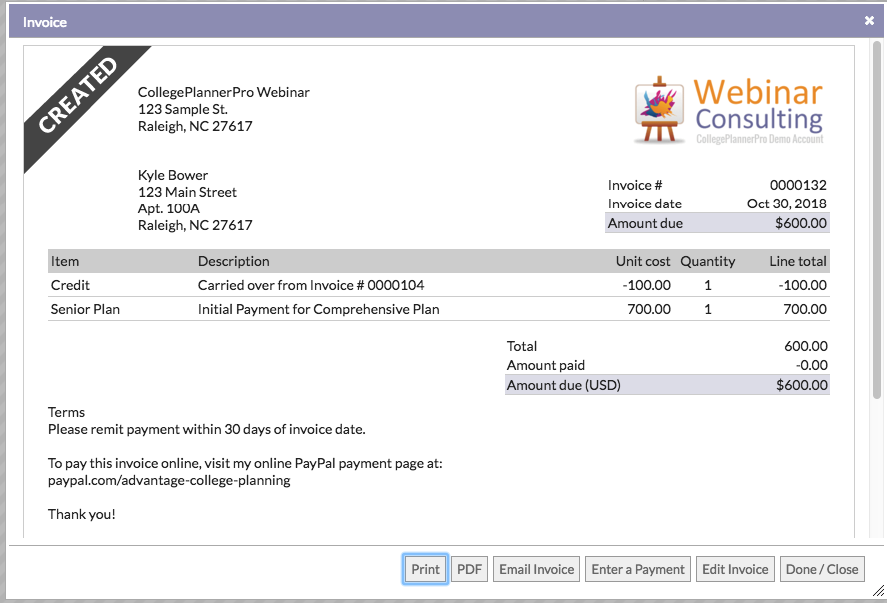887x603 pixels.
Task: Click the Unit cost column header
Action: pos(643,261)
